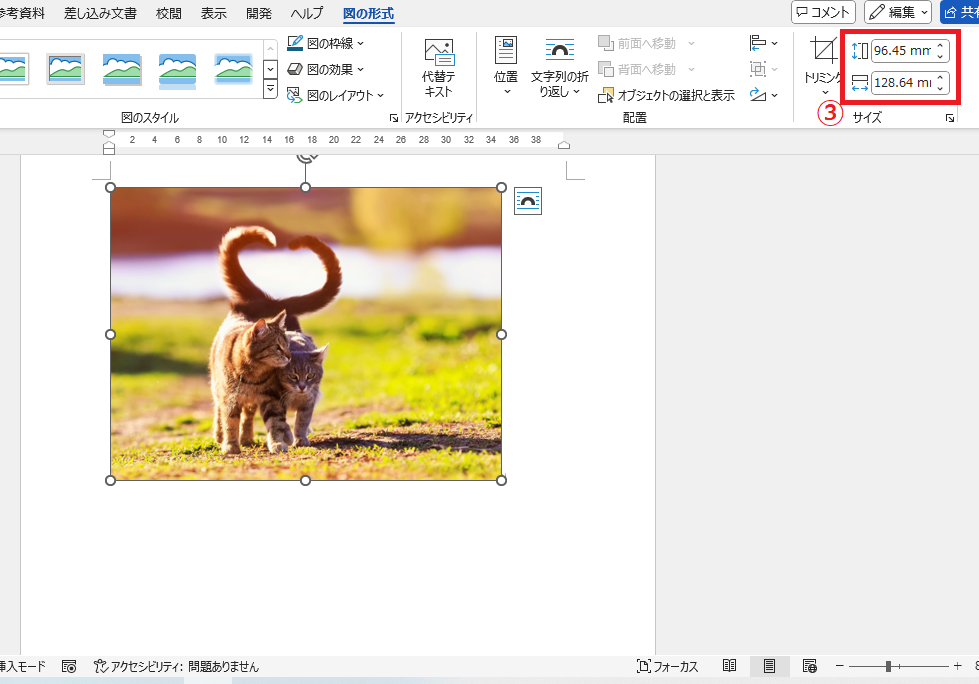Expand the picture styles gallery
This screenshot has height=684, width=979.
tap(270, 90)
